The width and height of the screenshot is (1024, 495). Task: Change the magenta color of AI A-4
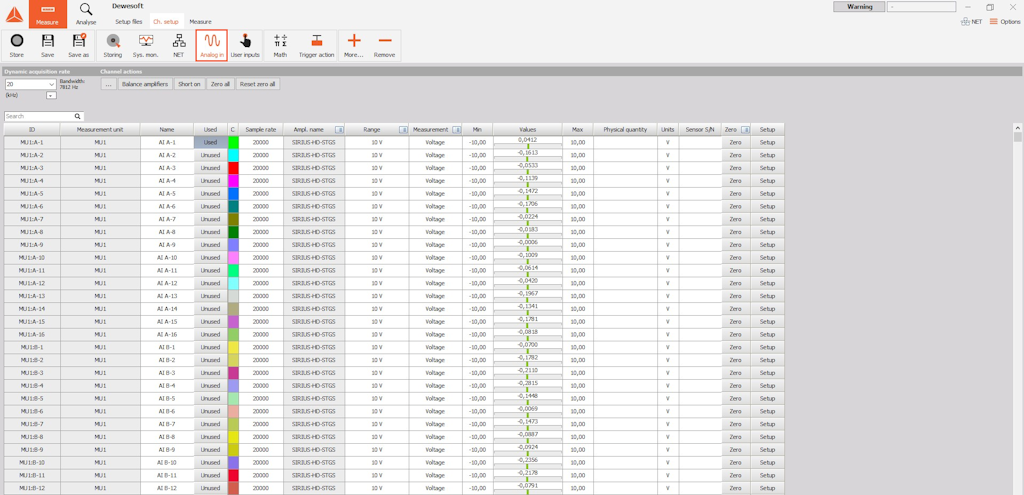(x=233, y=180)
